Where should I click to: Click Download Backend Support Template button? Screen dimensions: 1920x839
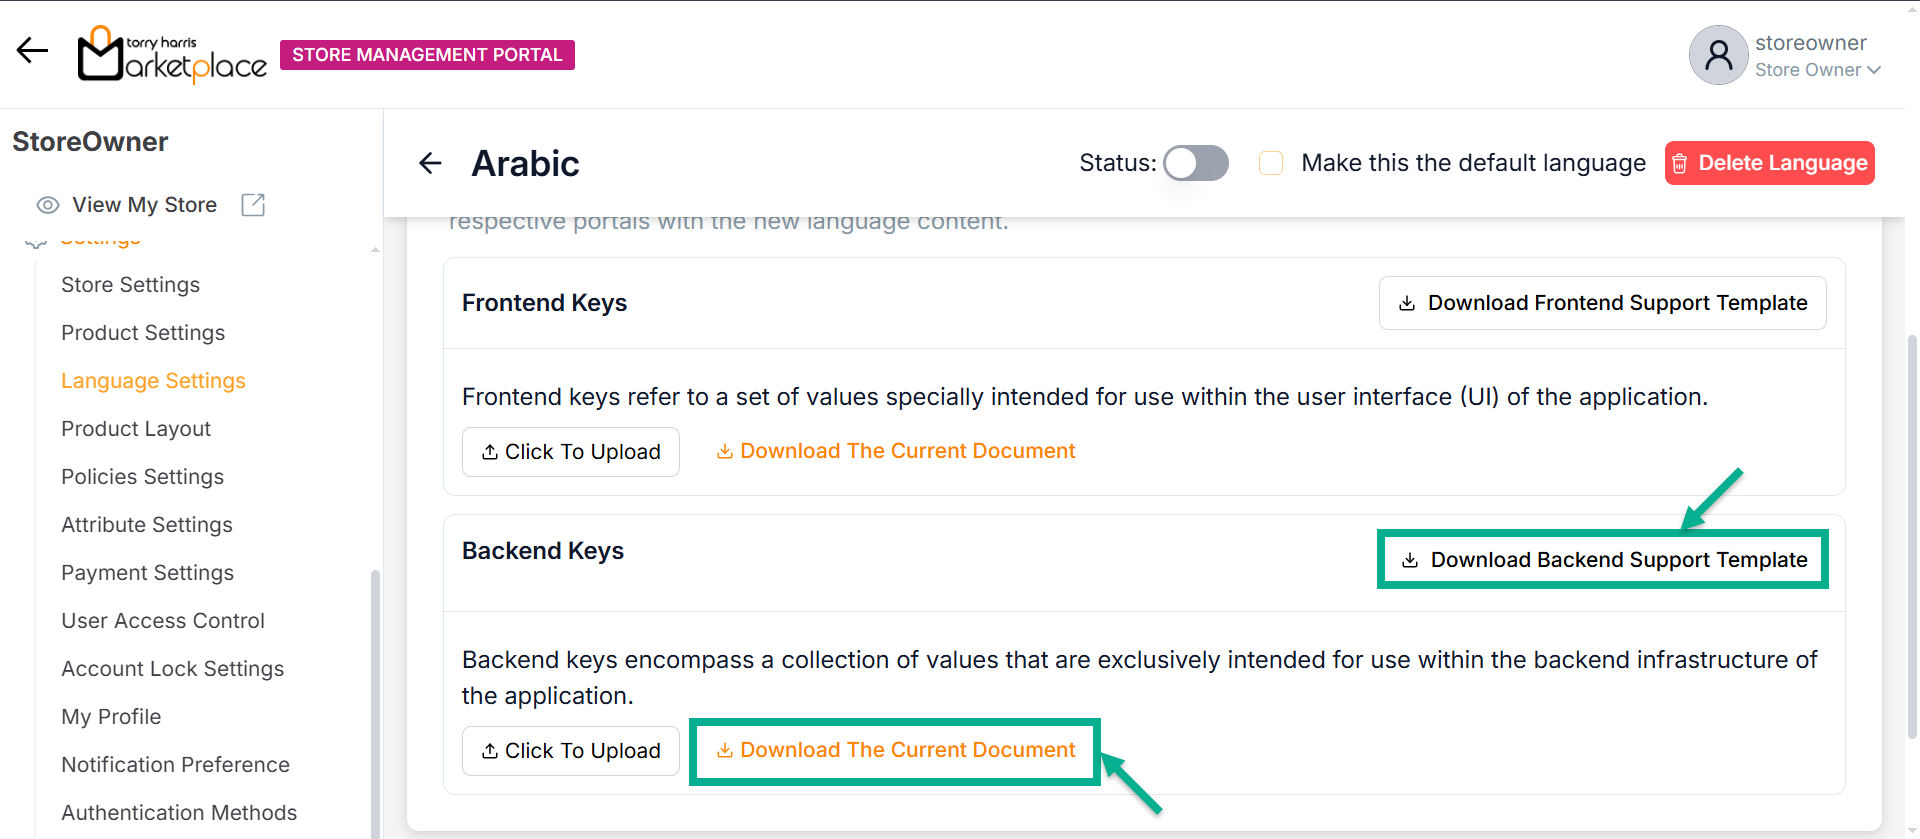tap(1603, 560)
